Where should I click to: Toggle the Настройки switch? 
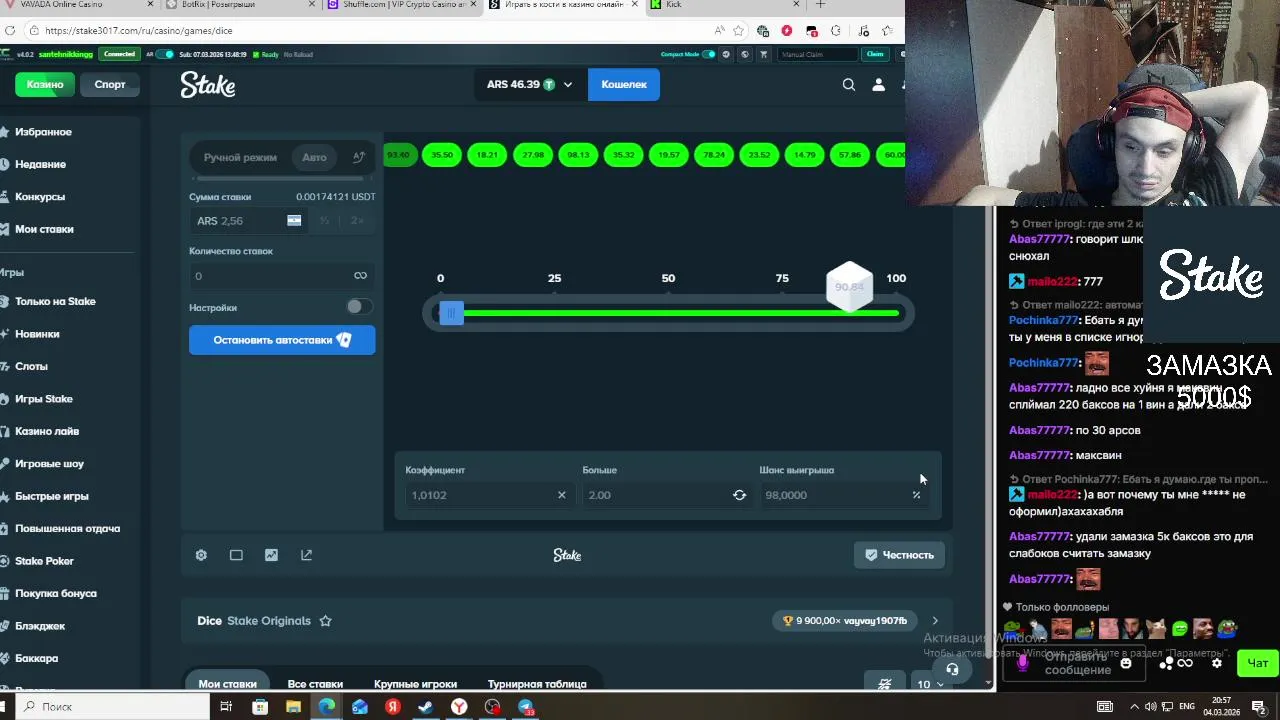pos(359,307)
